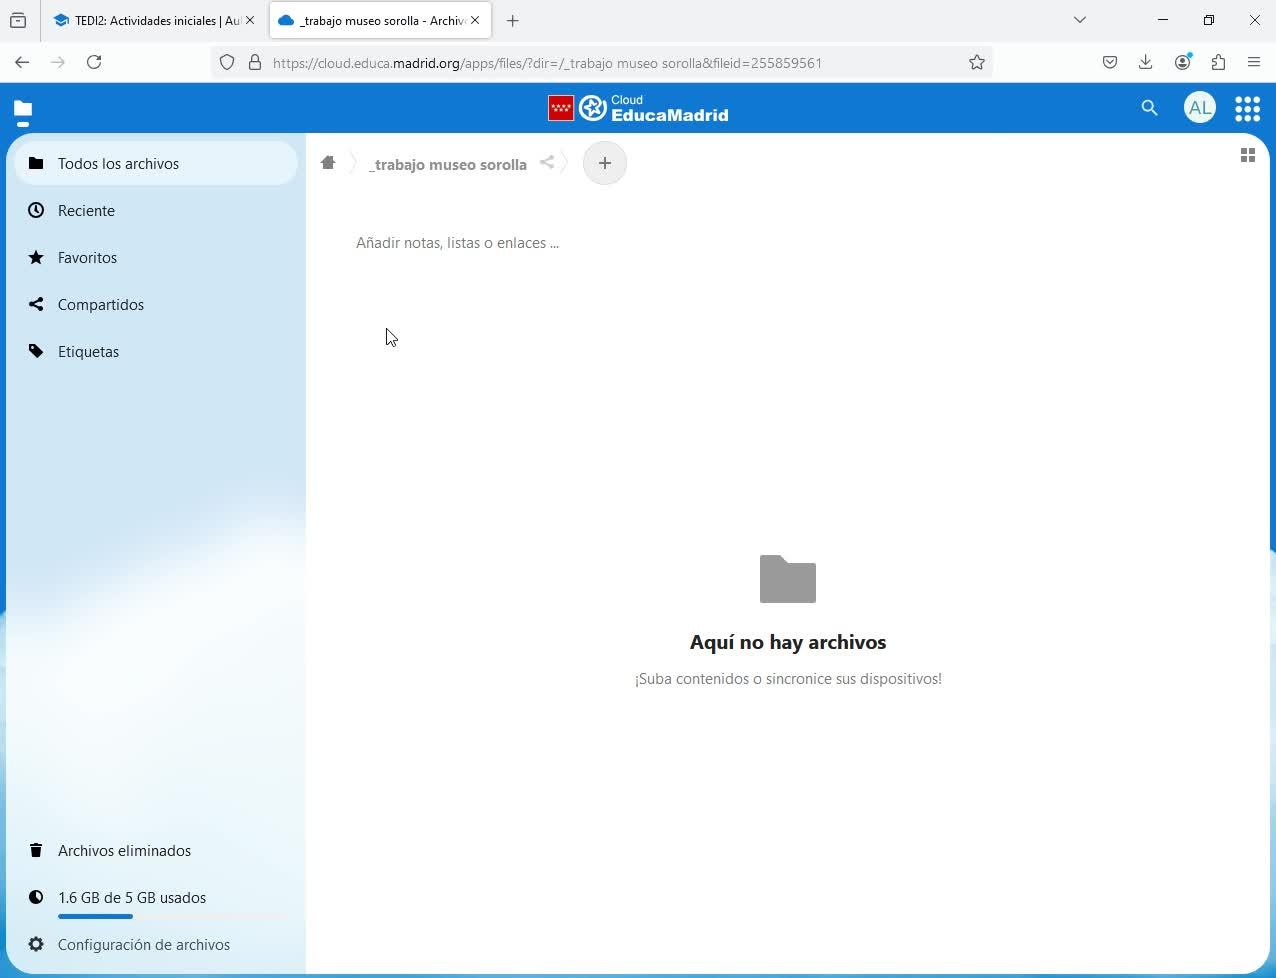
Task: Open Firefox hamburger application menu
Action: (x=1254, y=62)
